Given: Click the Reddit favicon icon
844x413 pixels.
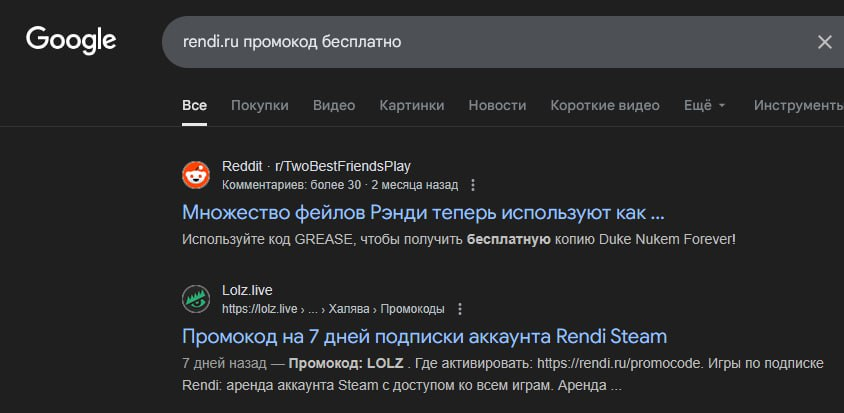Looking at the screenshot, I should pyautogui.click(x=196, y=175).
